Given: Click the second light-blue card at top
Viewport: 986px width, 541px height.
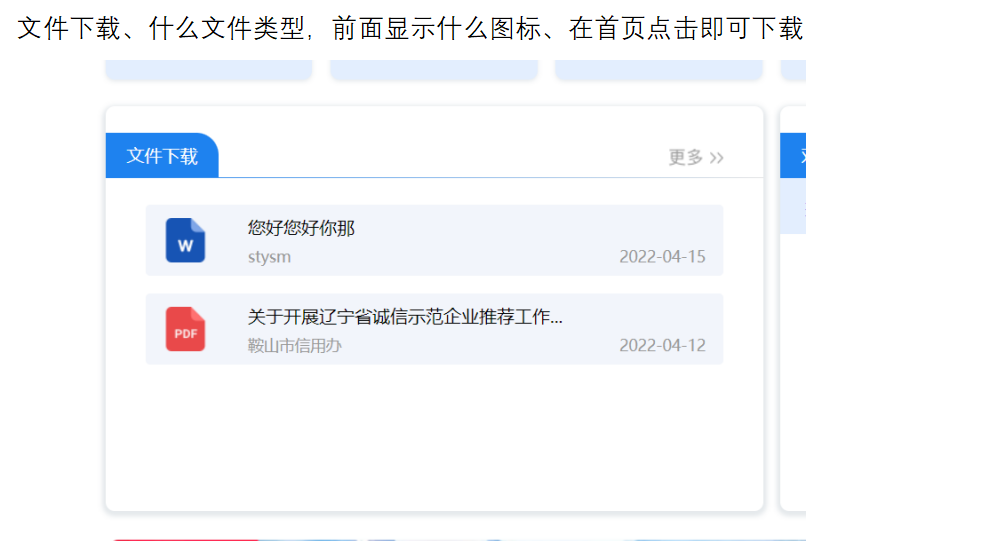Looking at the screenshot, I should tap(434, 70).
